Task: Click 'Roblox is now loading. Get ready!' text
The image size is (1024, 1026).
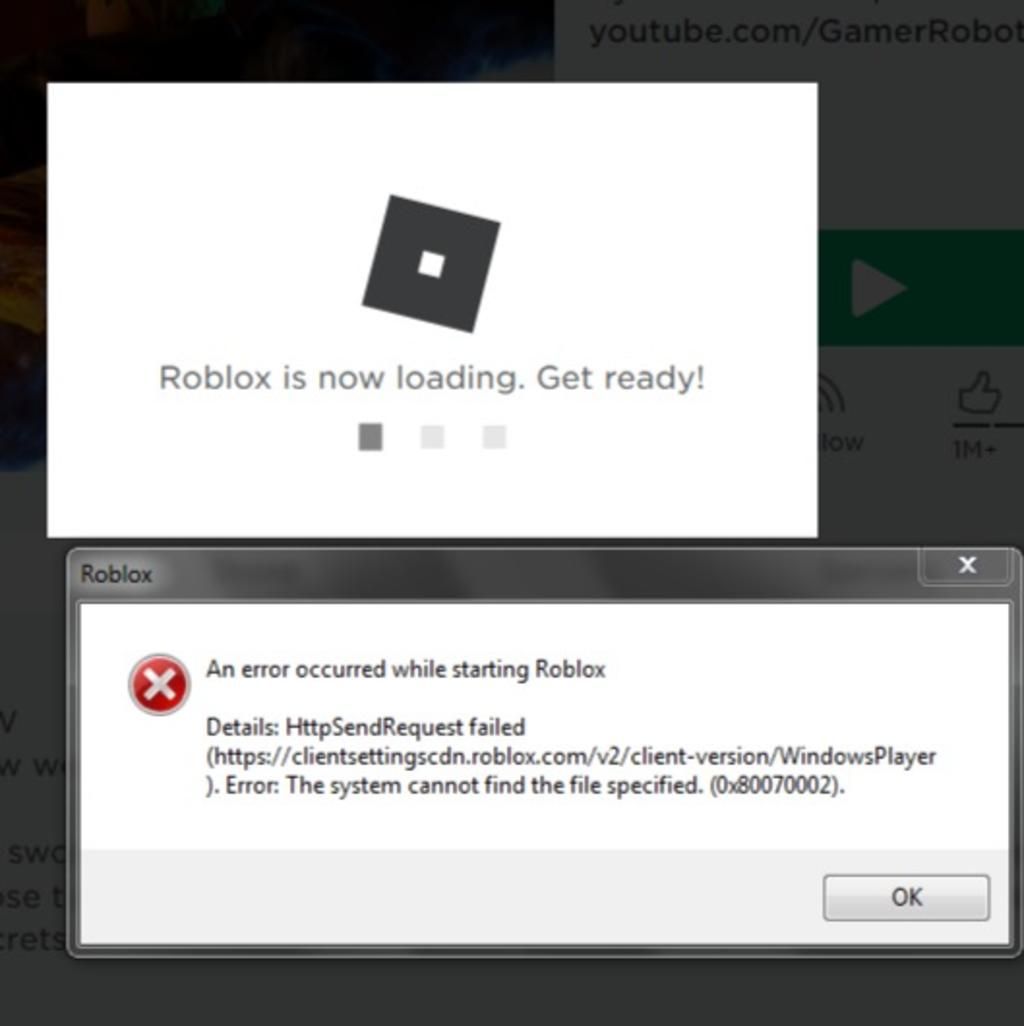Action: (432, 378)
